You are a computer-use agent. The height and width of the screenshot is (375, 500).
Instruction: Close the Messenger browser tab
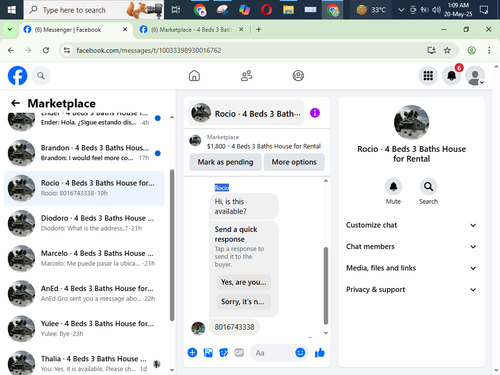point(125,30)
